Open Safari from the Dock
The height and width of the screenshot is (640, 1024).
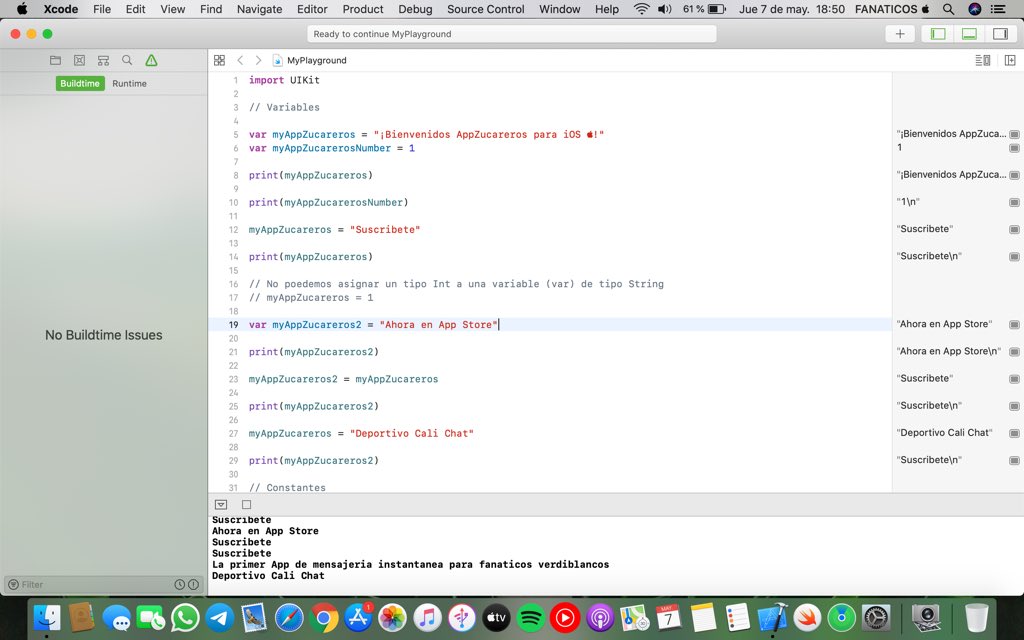tap(289, 617)
